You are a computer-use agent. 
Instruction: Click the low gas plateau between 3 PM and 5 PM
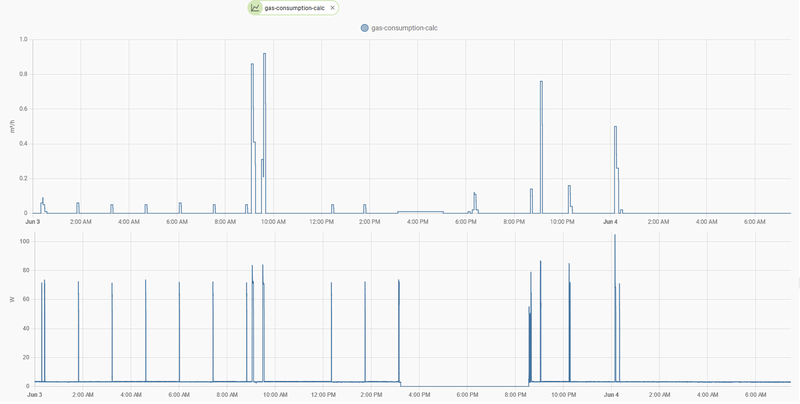point(420,211)
